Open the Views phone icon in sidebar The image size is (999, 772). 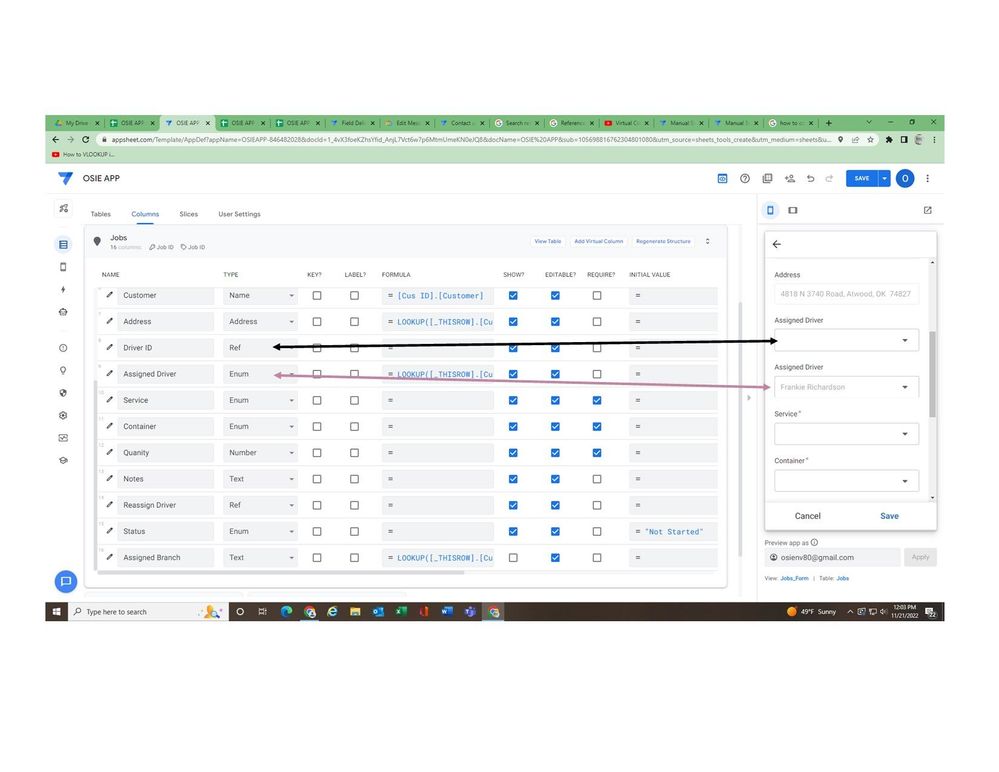click(63, 267)
